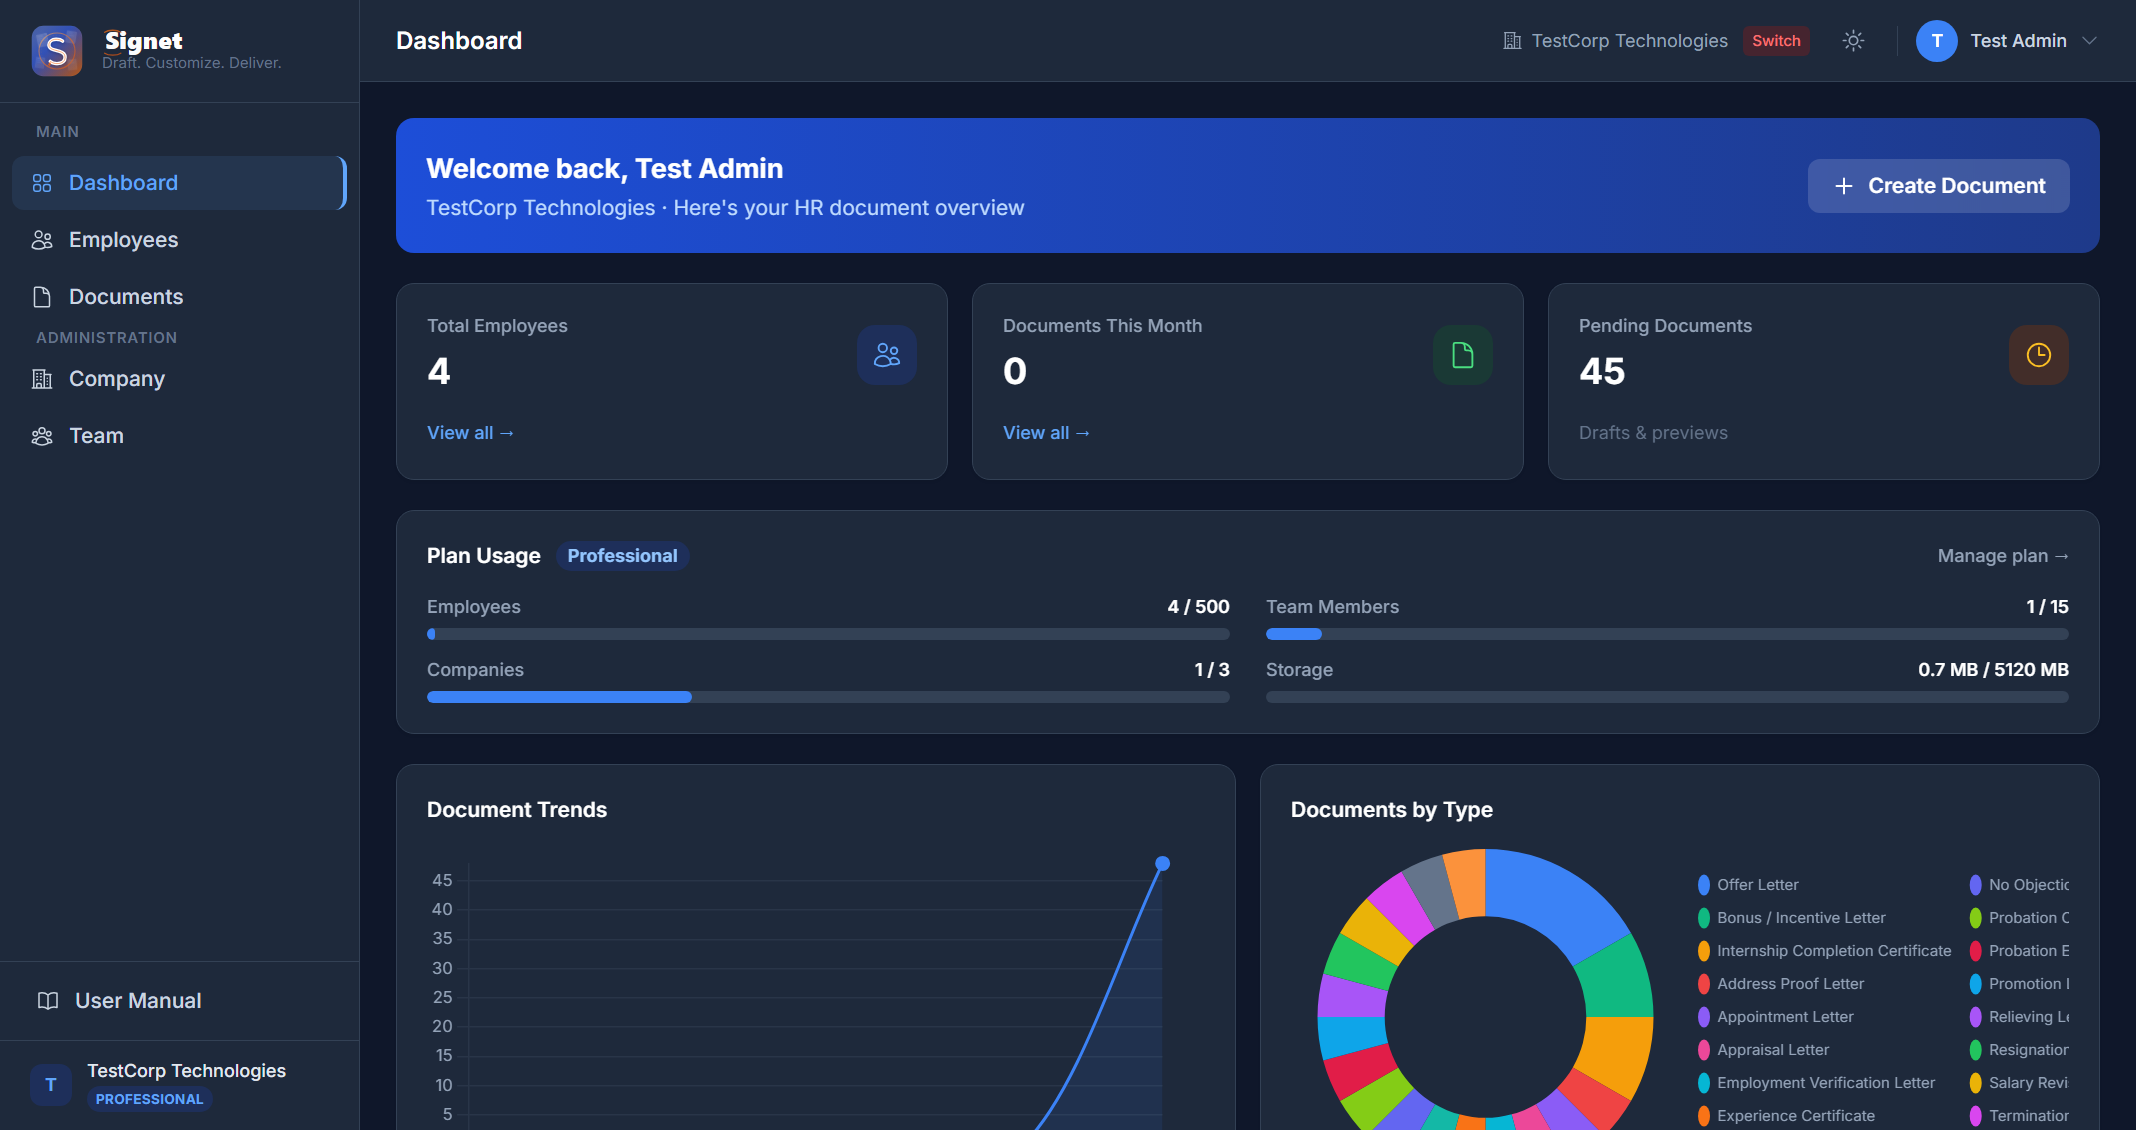
Task: Open User Manual book icon
Action: 48,1001
